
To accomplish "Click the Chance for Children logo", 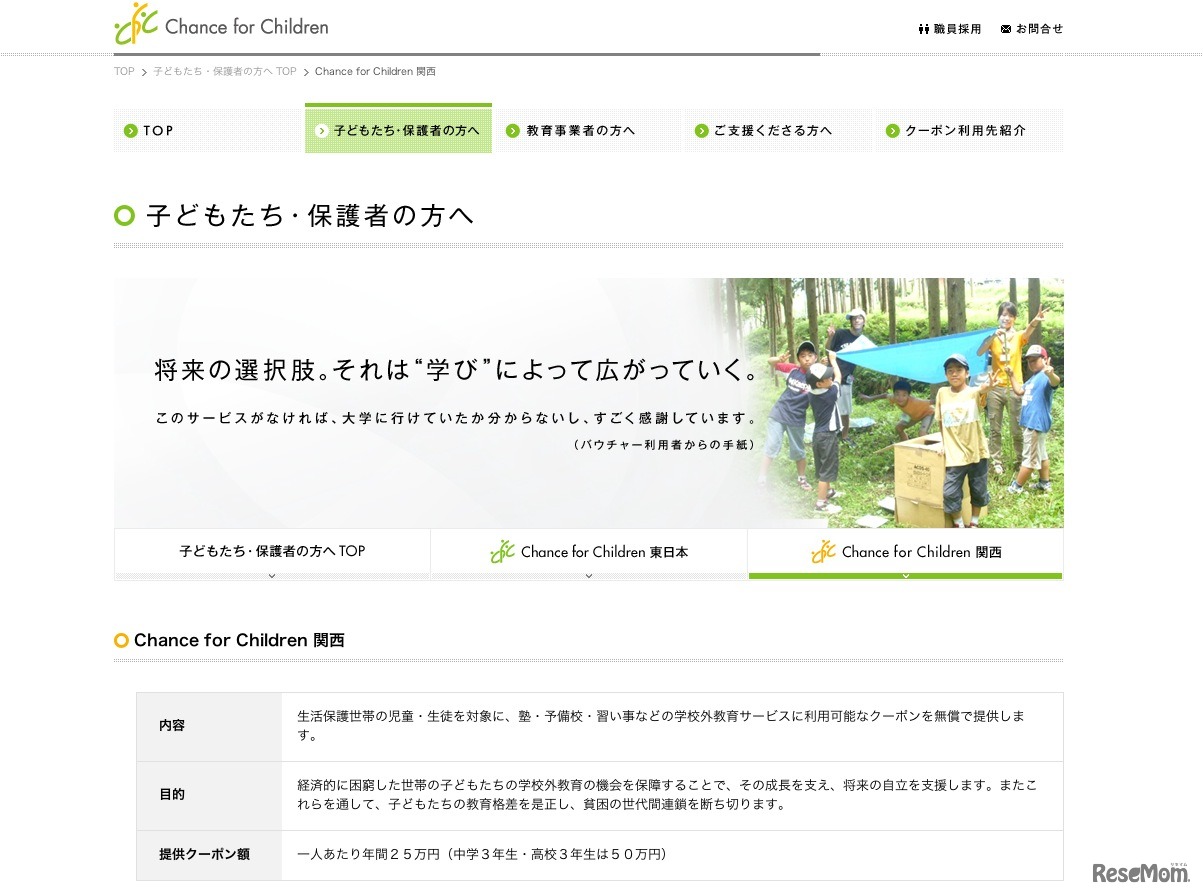I will coord(220,25).
